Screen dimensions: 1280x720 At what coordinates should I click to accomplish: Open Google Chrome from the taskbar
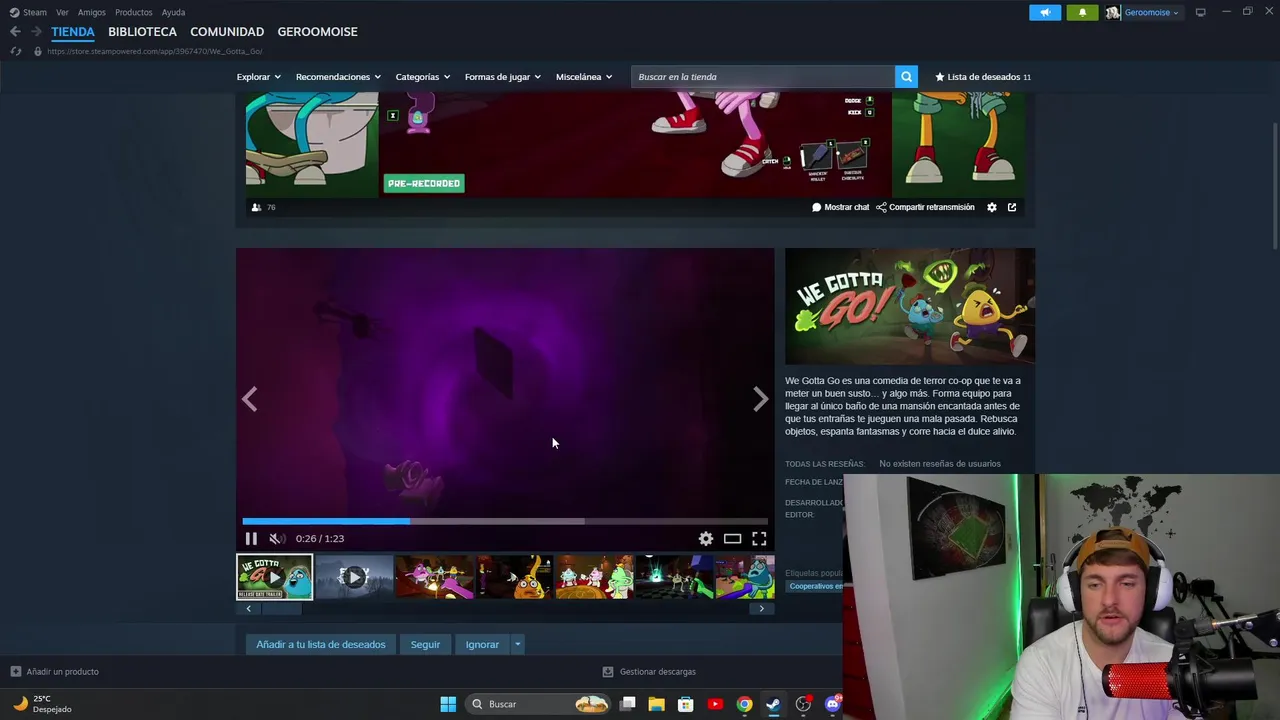[744, 704]
